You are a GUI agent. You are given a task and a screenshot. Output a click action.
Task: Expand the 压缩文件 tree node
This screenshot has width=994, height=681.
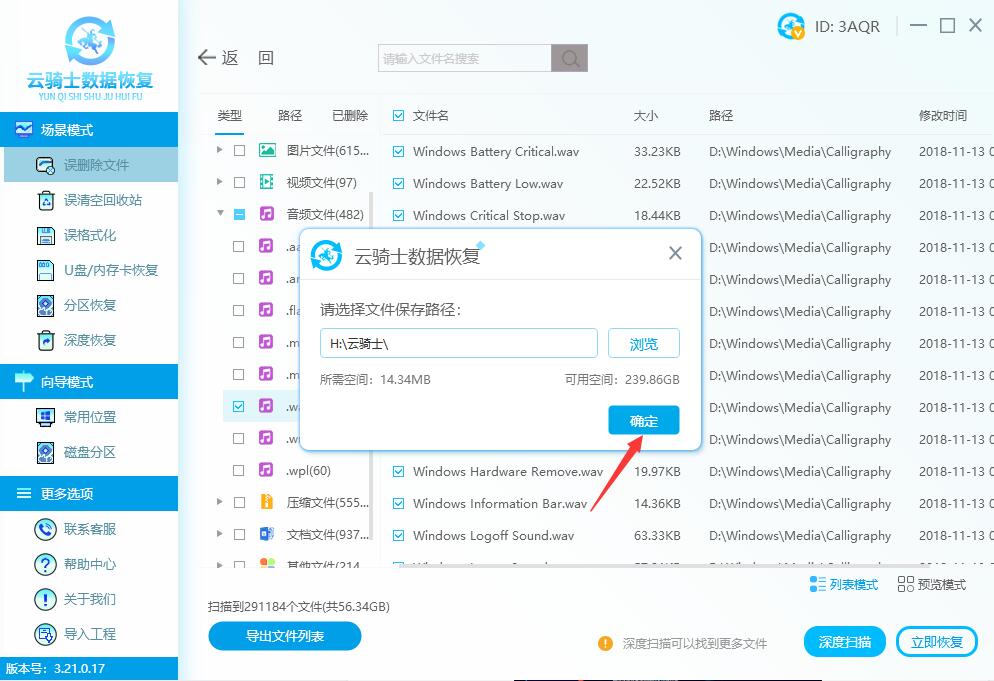(x=219, y=502)
